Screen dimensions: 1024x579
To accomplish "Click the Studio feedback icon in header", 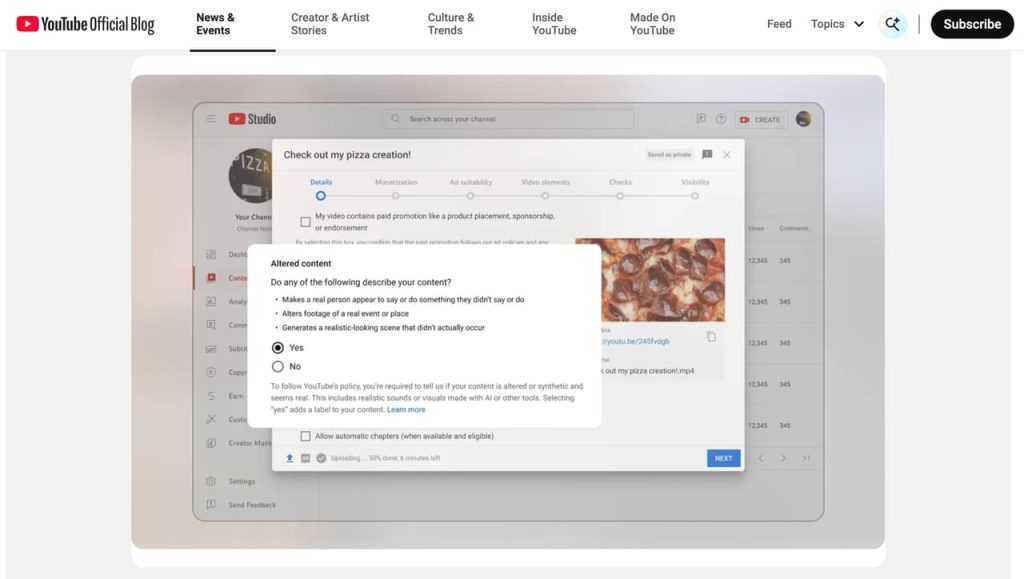I will point(701,119).
